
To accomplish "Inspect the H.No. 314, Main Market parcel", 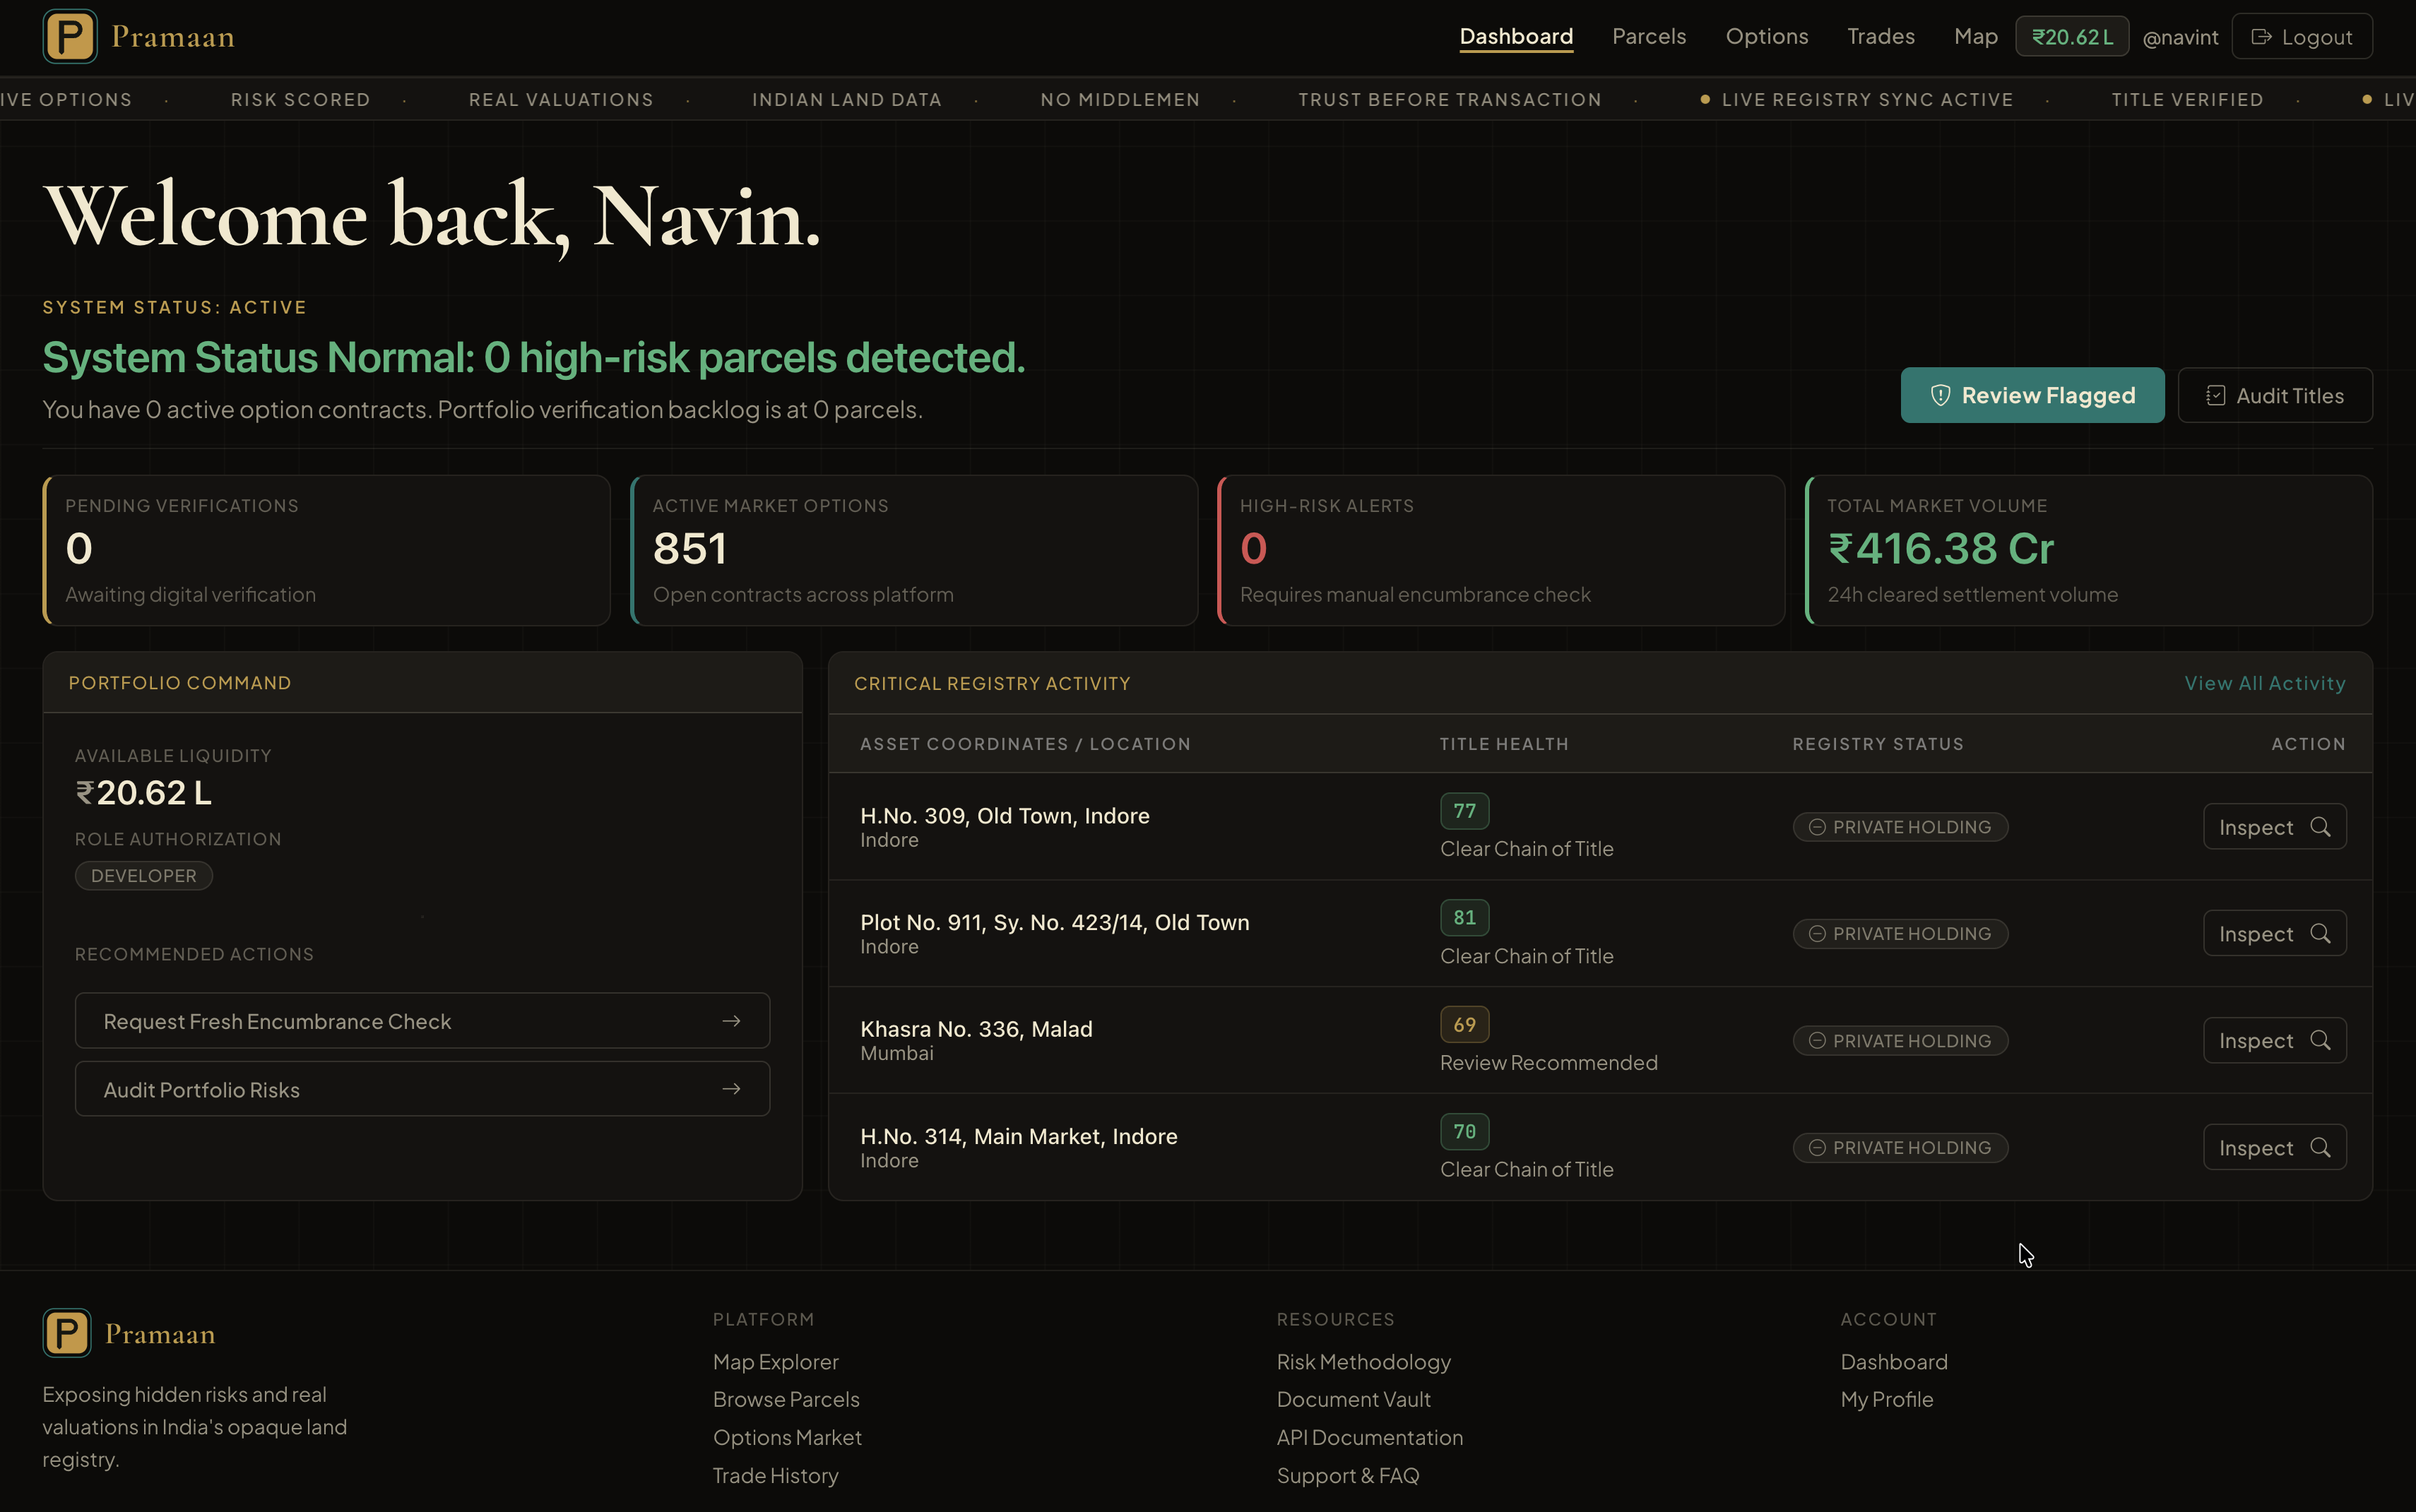I will pos(2275,1147).
